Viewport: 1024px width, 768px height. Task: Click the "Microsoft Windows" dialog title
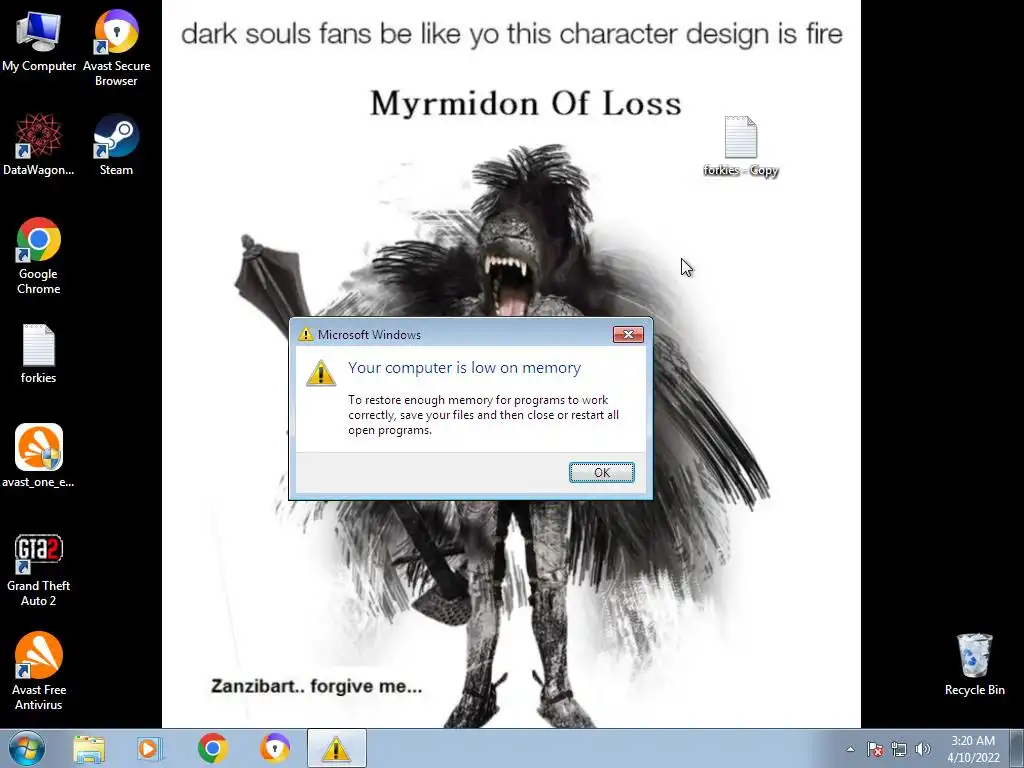(369, 334)
